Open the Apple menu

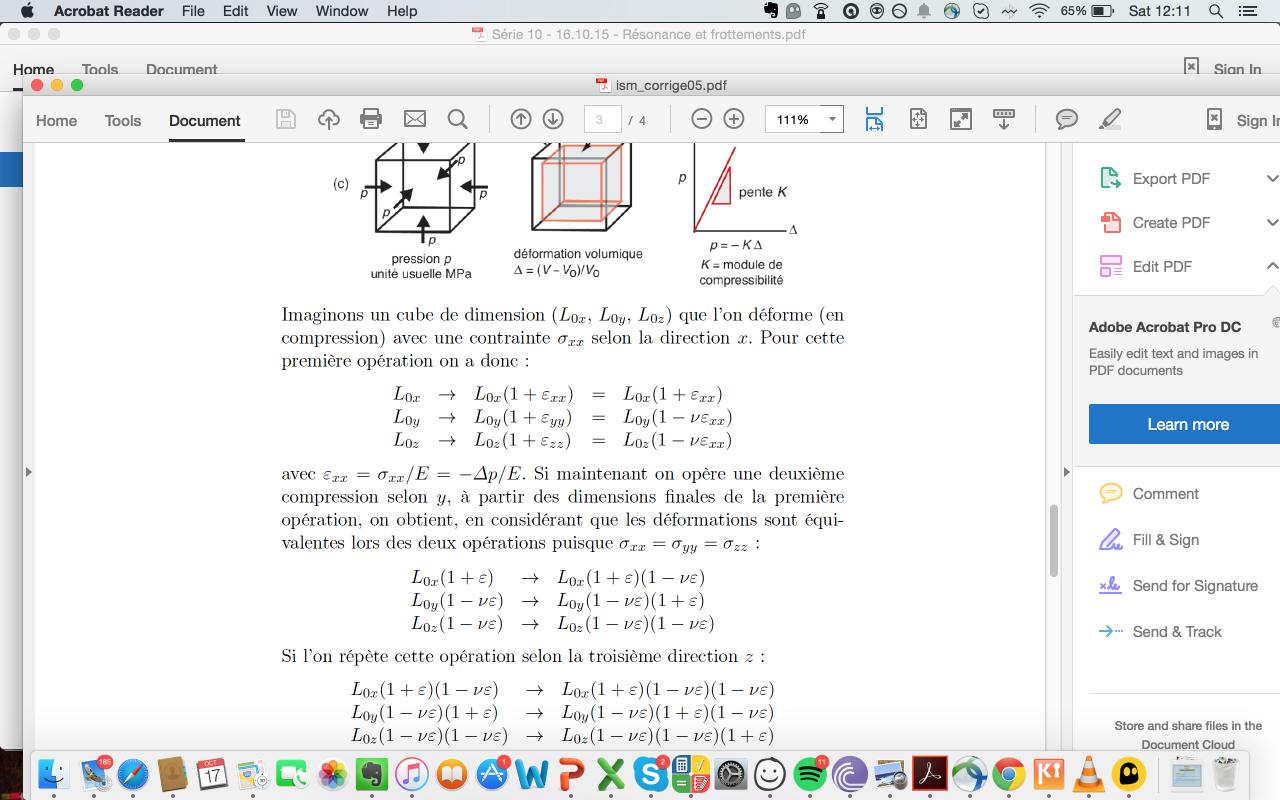[x=27, y=11]
